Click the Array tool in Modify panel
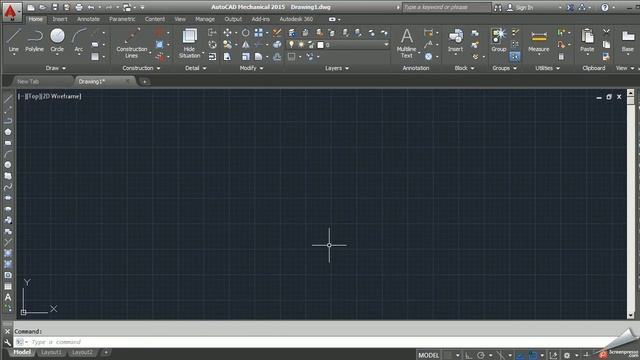The height and width of the screenshot is (360, 640). click(x=259, y=33)
